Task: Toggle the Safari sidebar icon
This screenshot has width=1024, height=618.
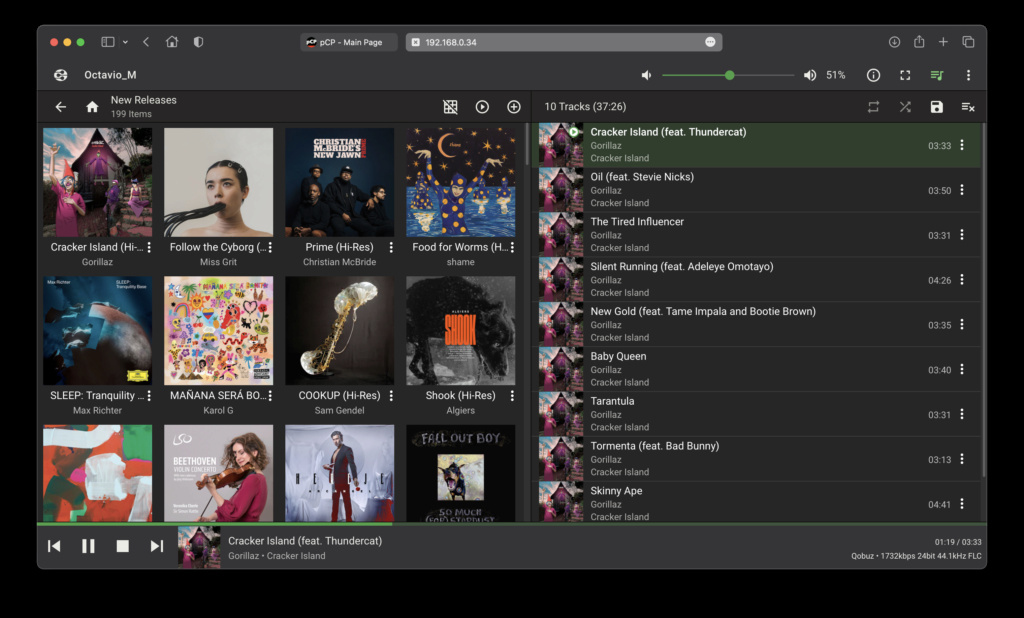Action: pos(108,42)
